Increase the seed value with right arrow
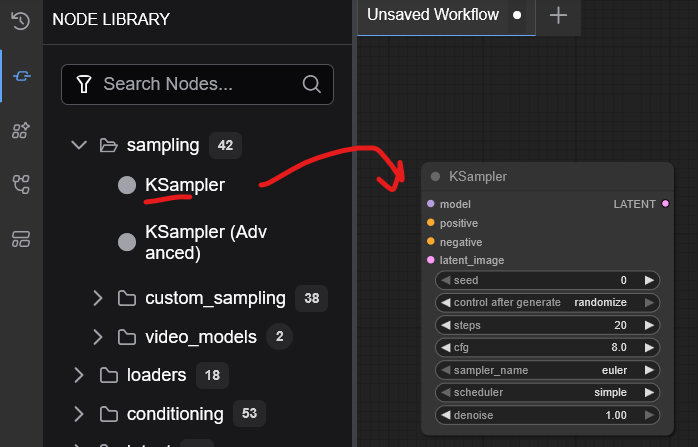Screen dimensions: 698x447 [x=649, y=281]
